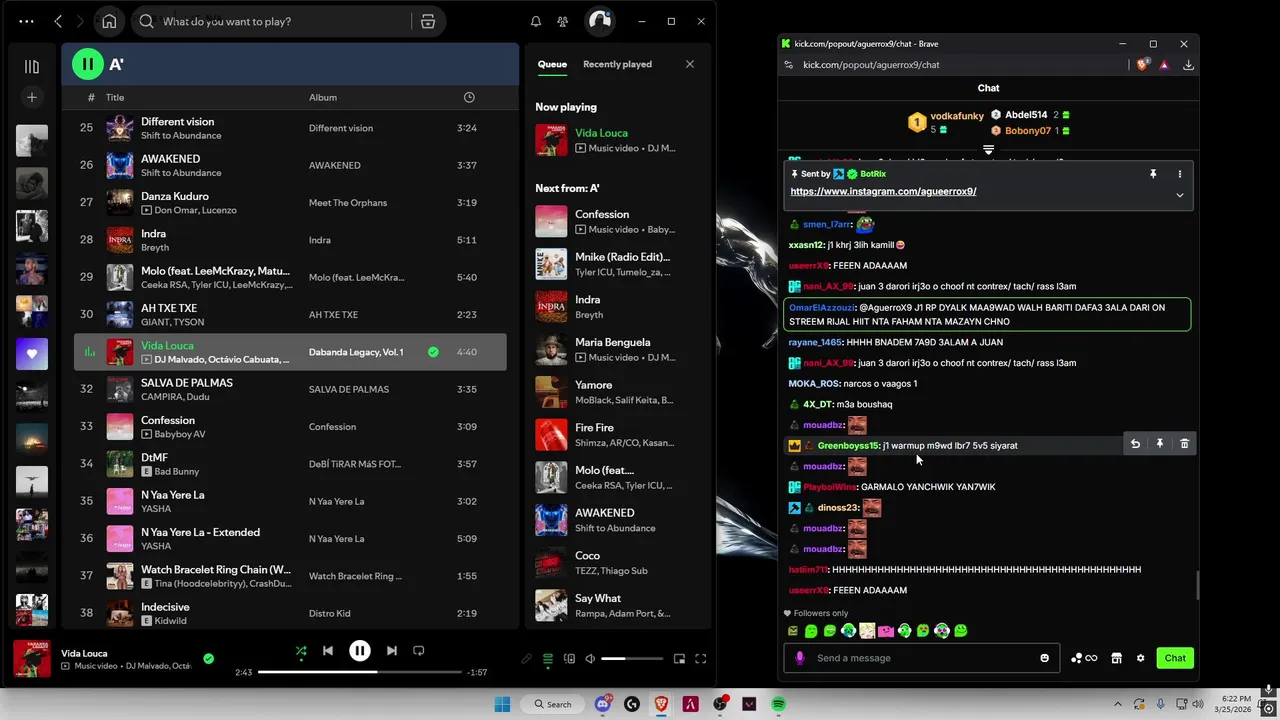
Task: Open Spotify icon in Windows taskbar
Action: 778,704
